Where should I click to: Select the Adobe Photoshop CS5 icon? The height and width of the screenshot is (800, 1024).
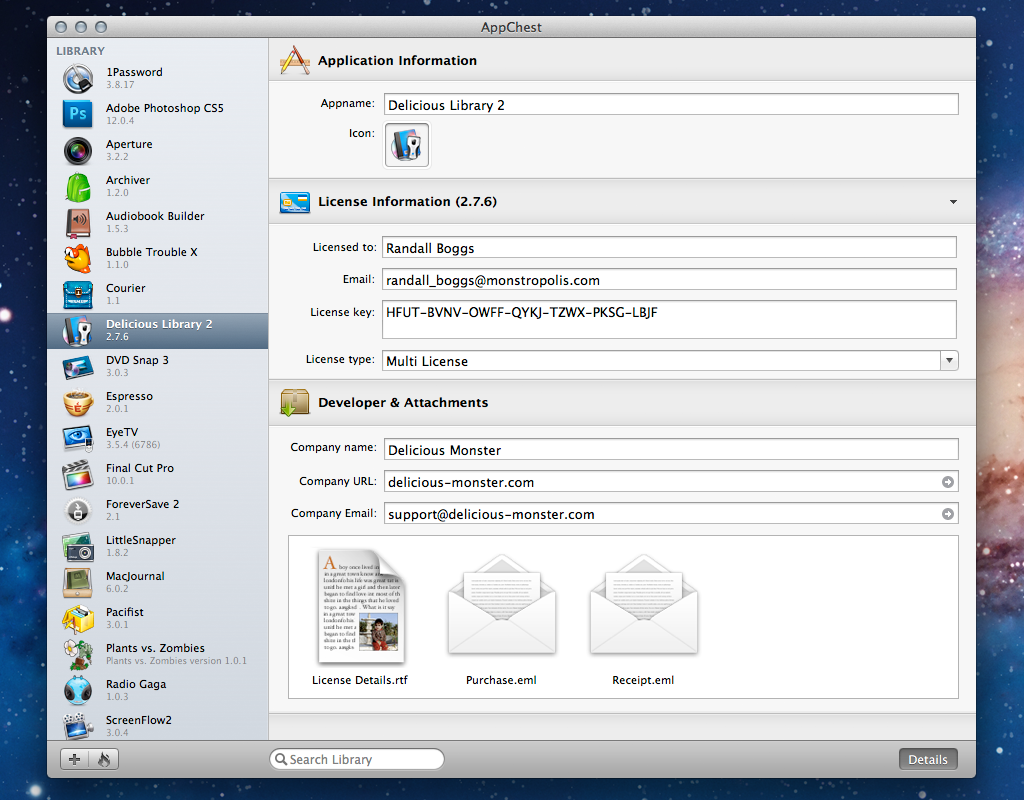tap(78, 114)
